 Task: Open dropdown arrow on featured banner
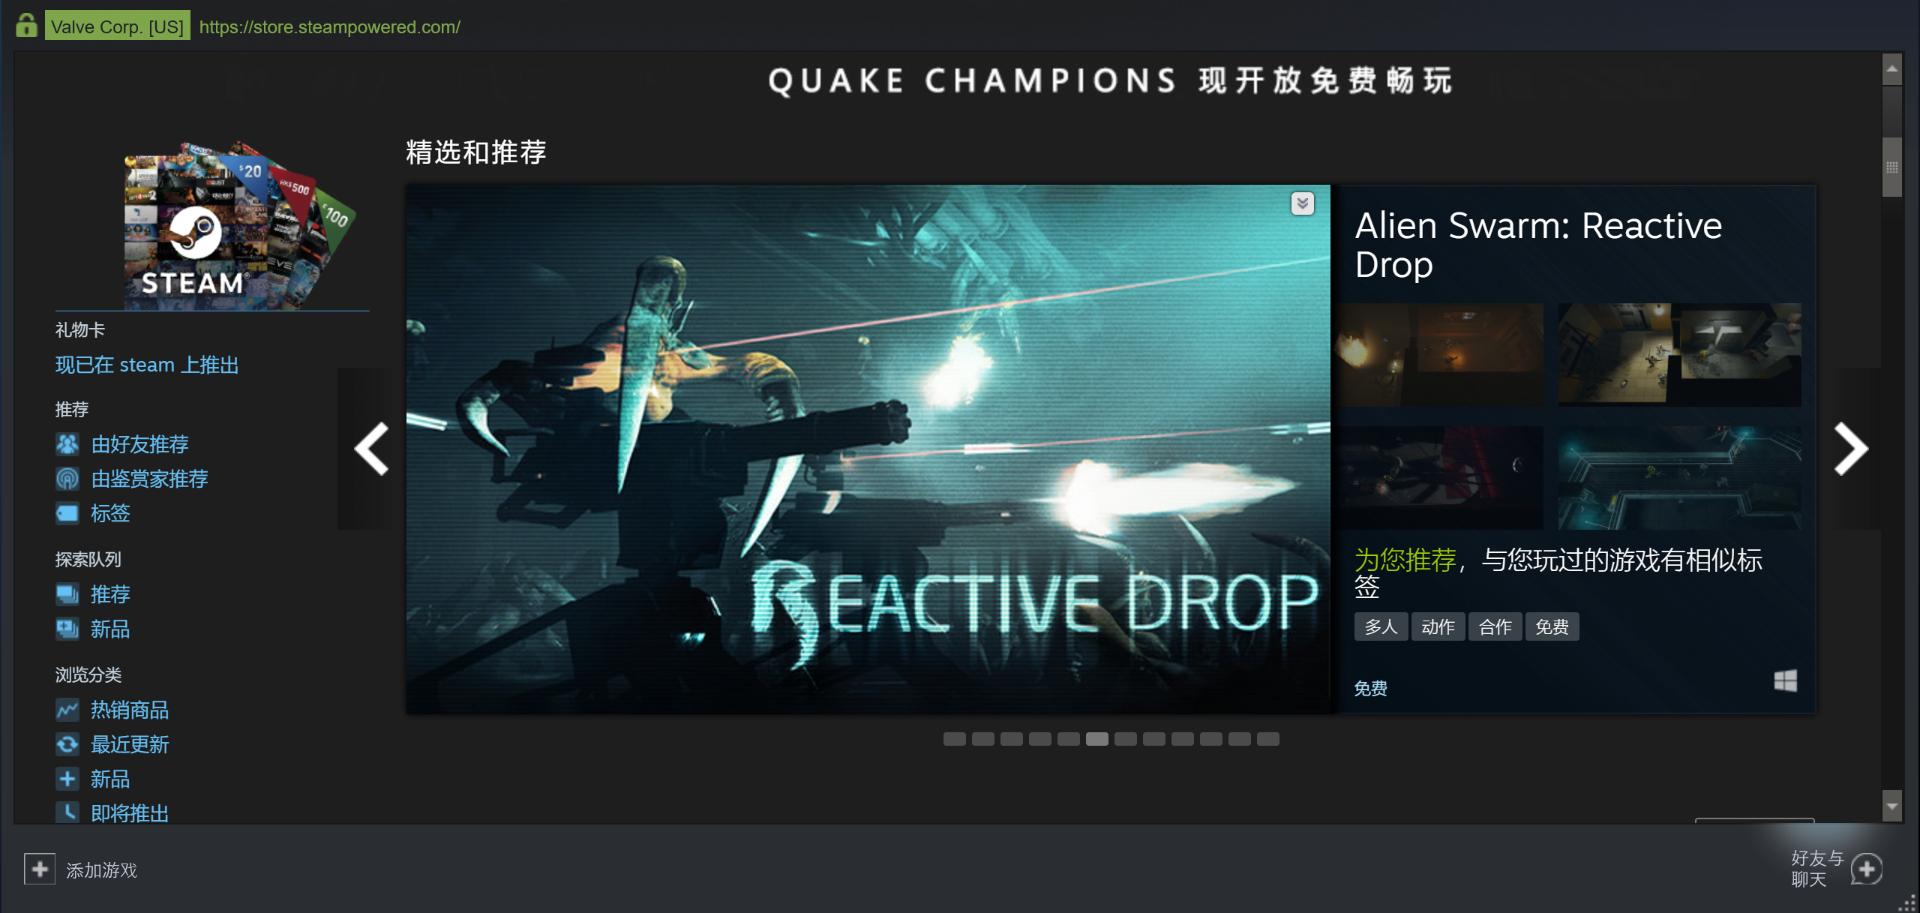1302,204
